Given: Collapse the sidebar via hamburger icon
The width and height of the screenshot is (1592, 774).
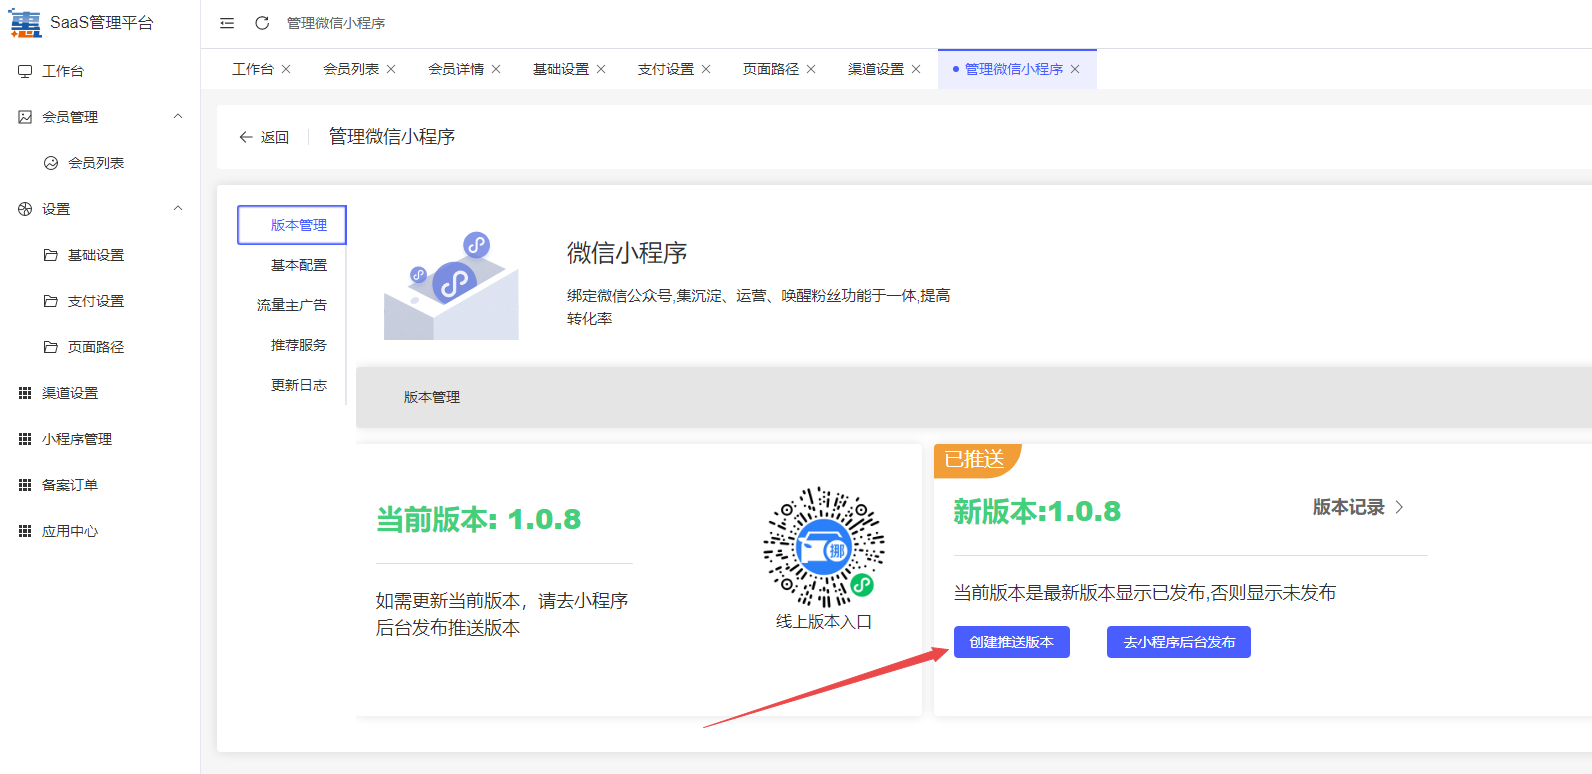Looking at the screenshot, I should pyautogui.click(x=227, y=23).
